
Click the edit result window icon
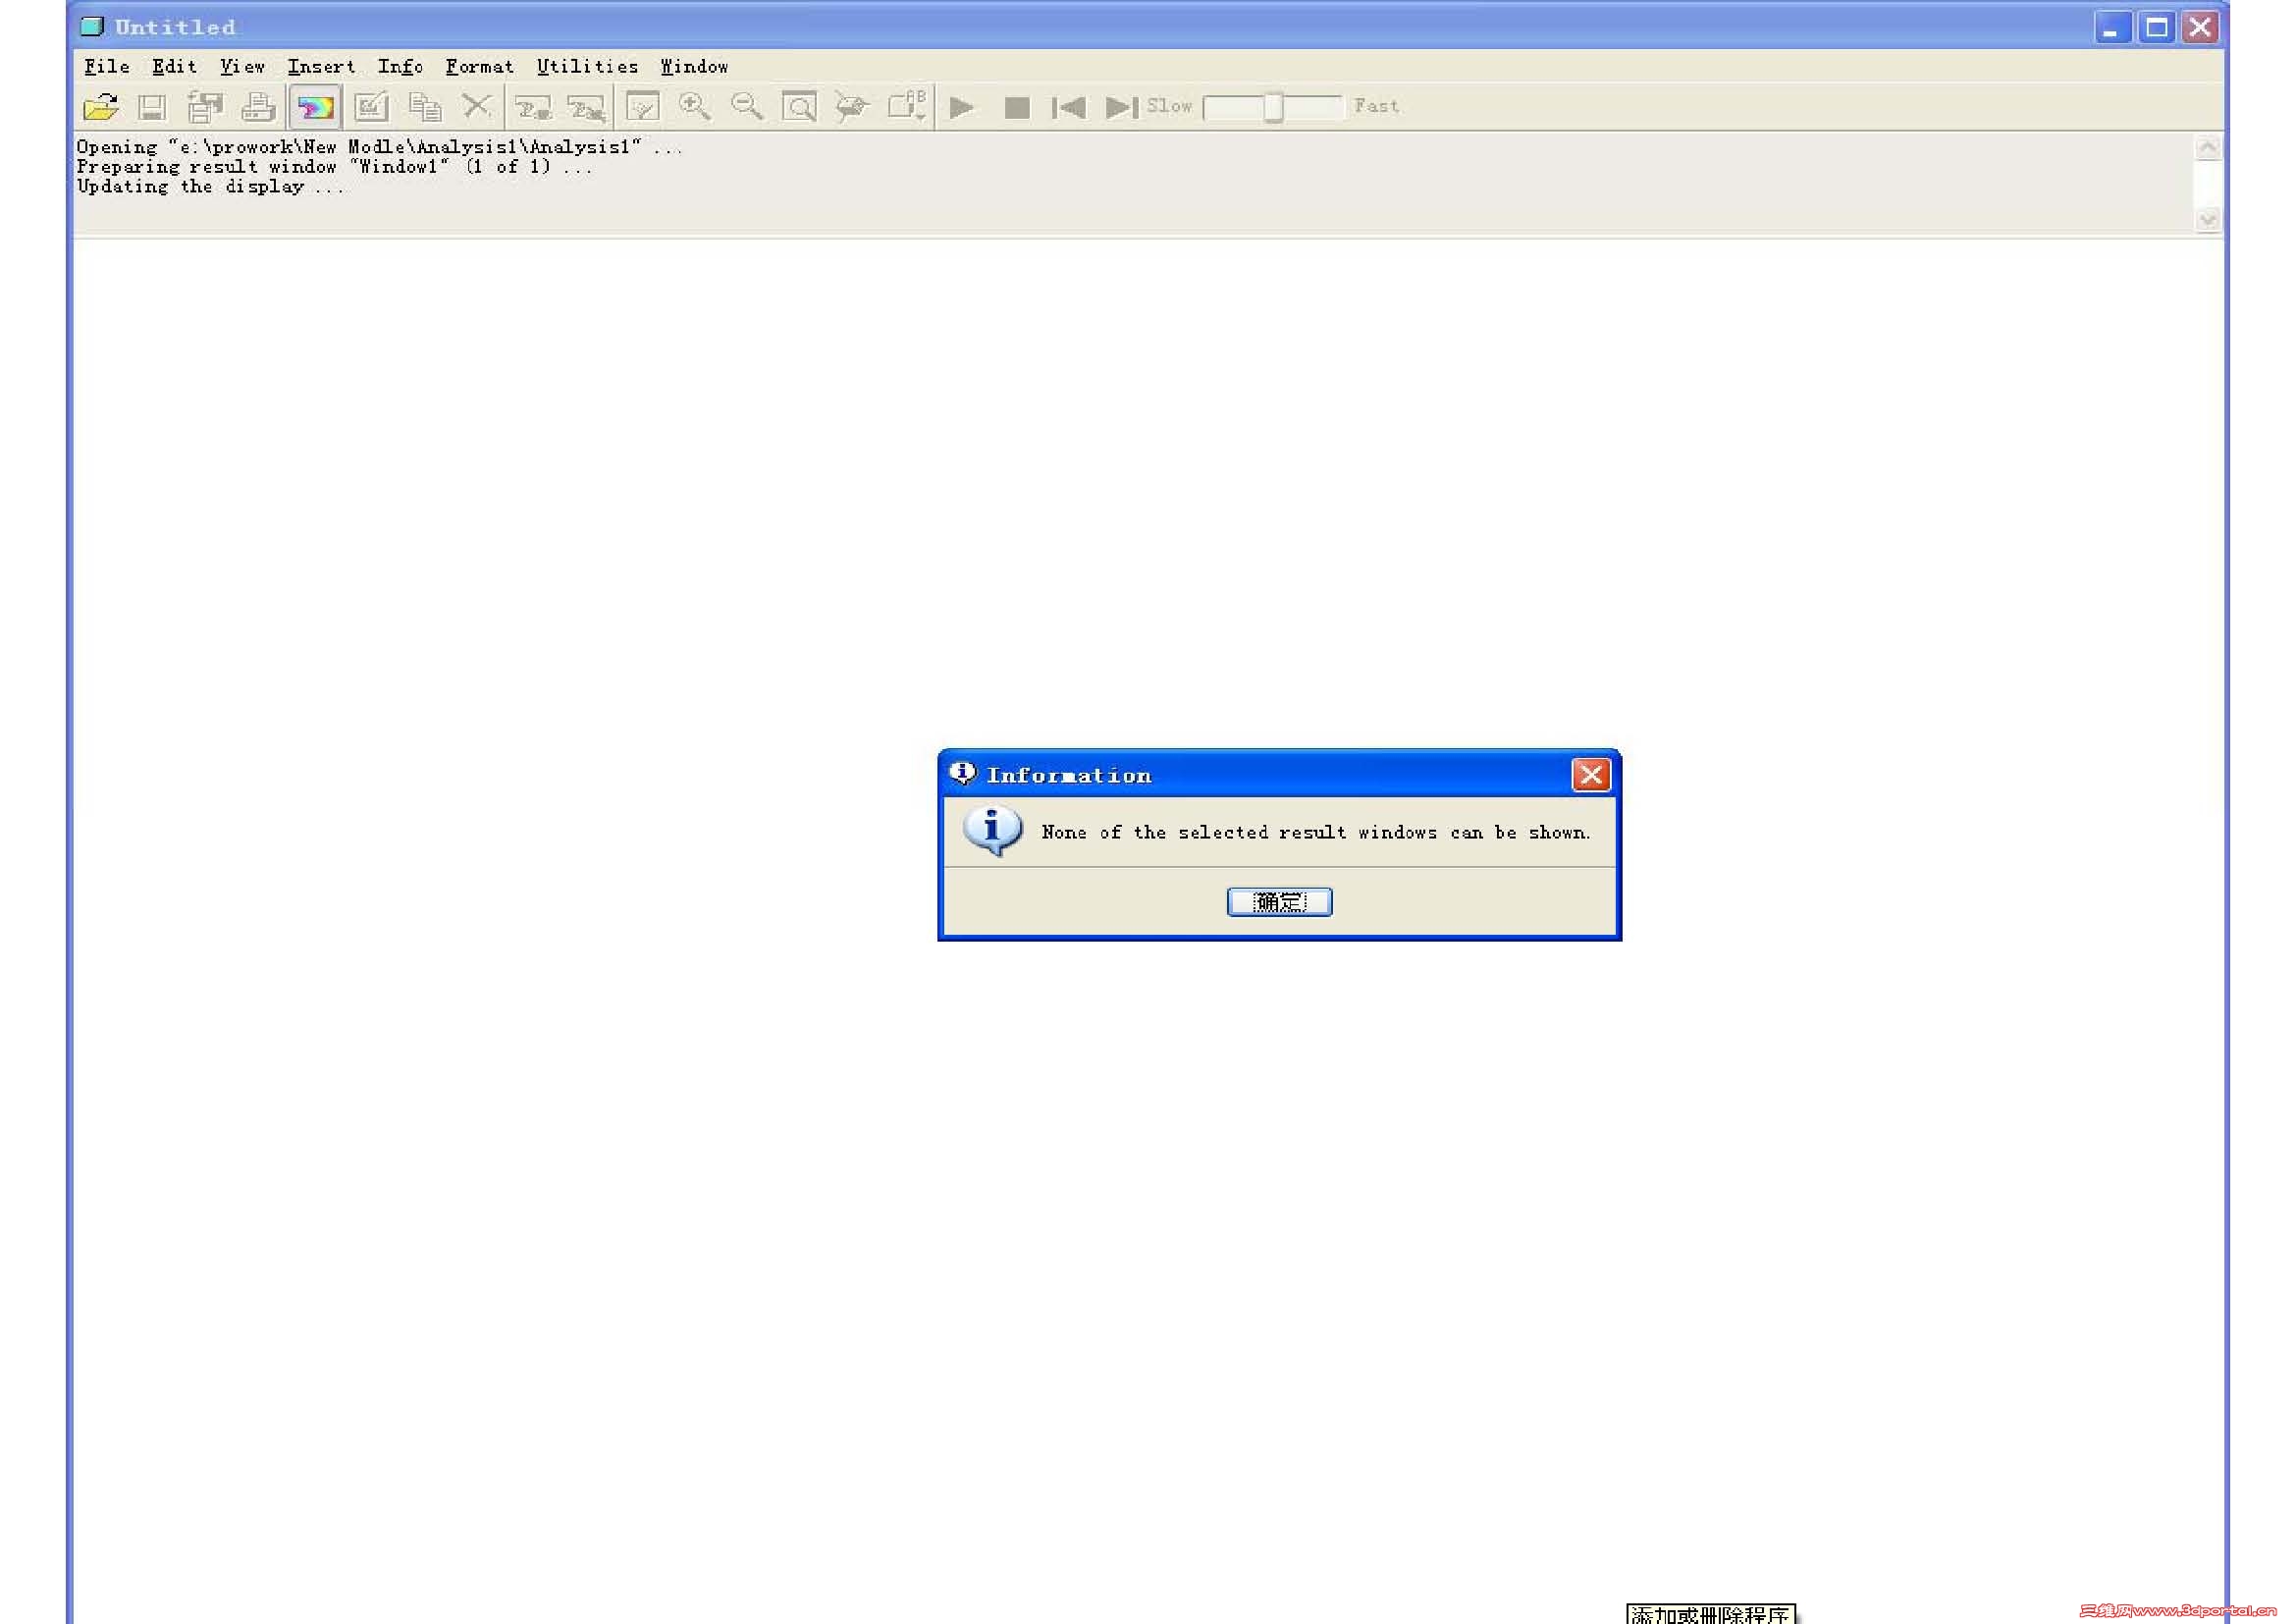pos(371,106)
